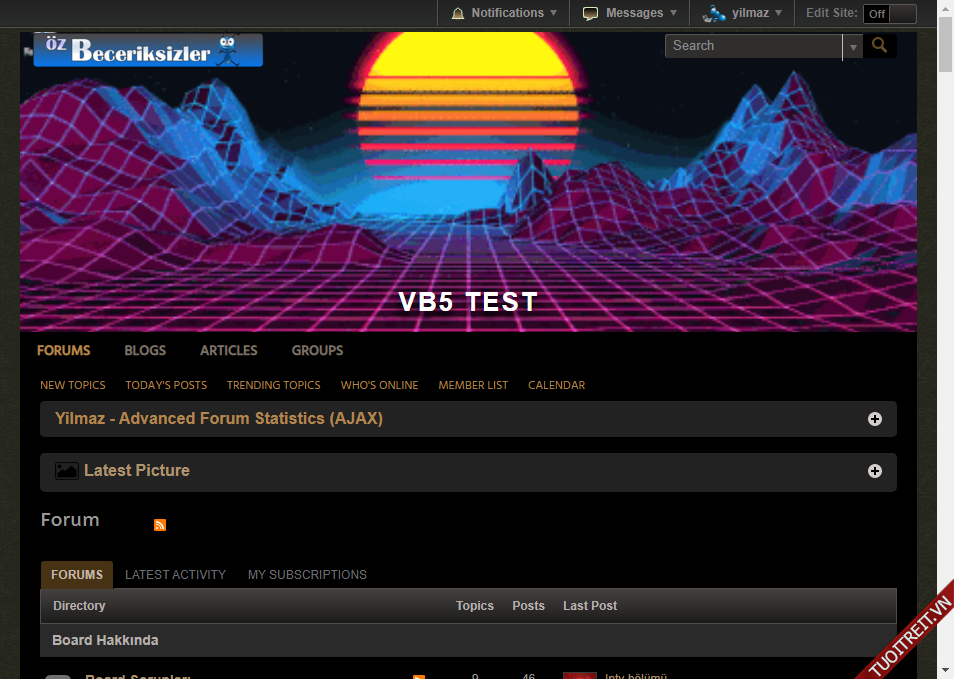
Task: Click the Latest Picture image icon
Action: (67, 471)
